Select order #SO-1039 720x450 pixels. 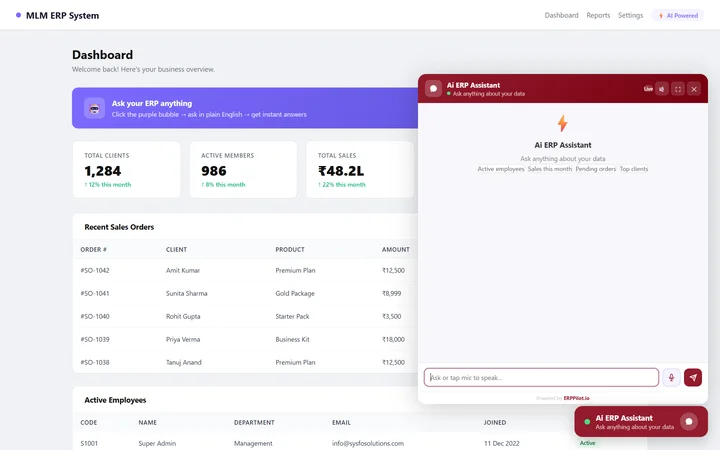point(95,339)
